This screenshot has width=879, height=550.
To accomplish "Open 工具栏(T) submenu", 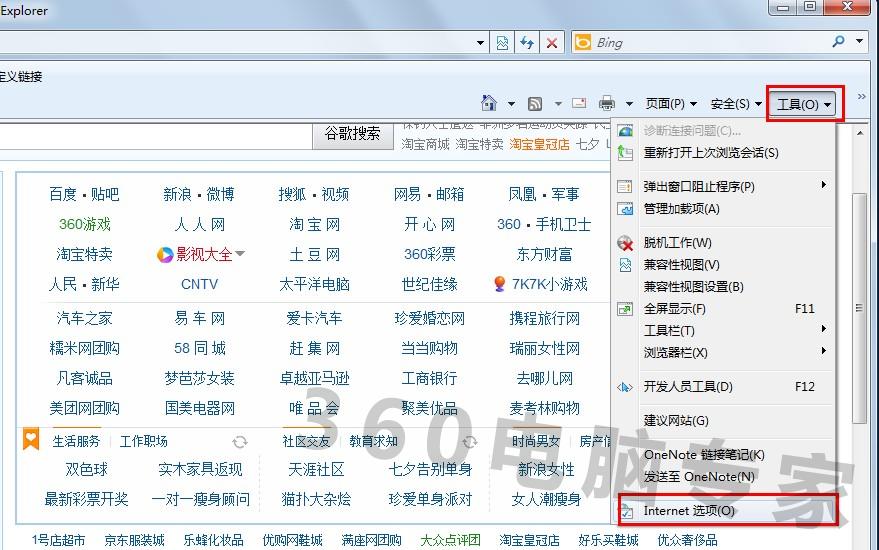I will click(x=724, y=330).
